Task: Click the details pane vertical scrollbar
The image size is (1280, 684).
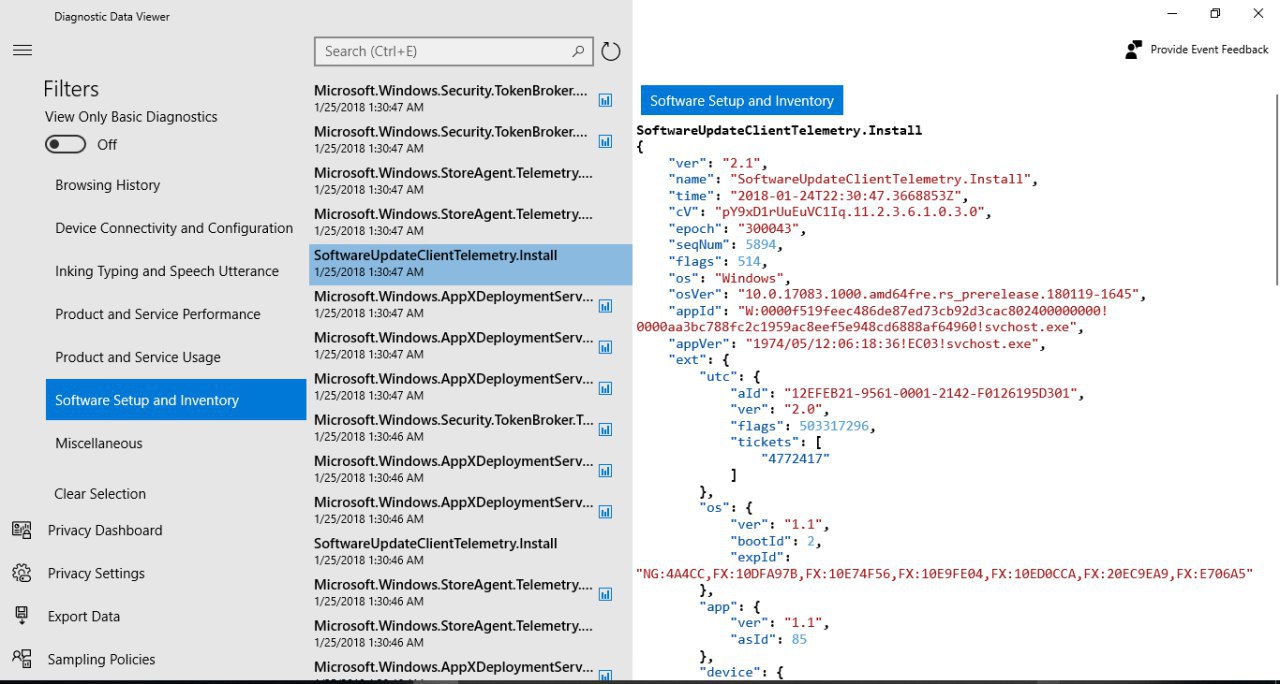Action: [1276, 190]
